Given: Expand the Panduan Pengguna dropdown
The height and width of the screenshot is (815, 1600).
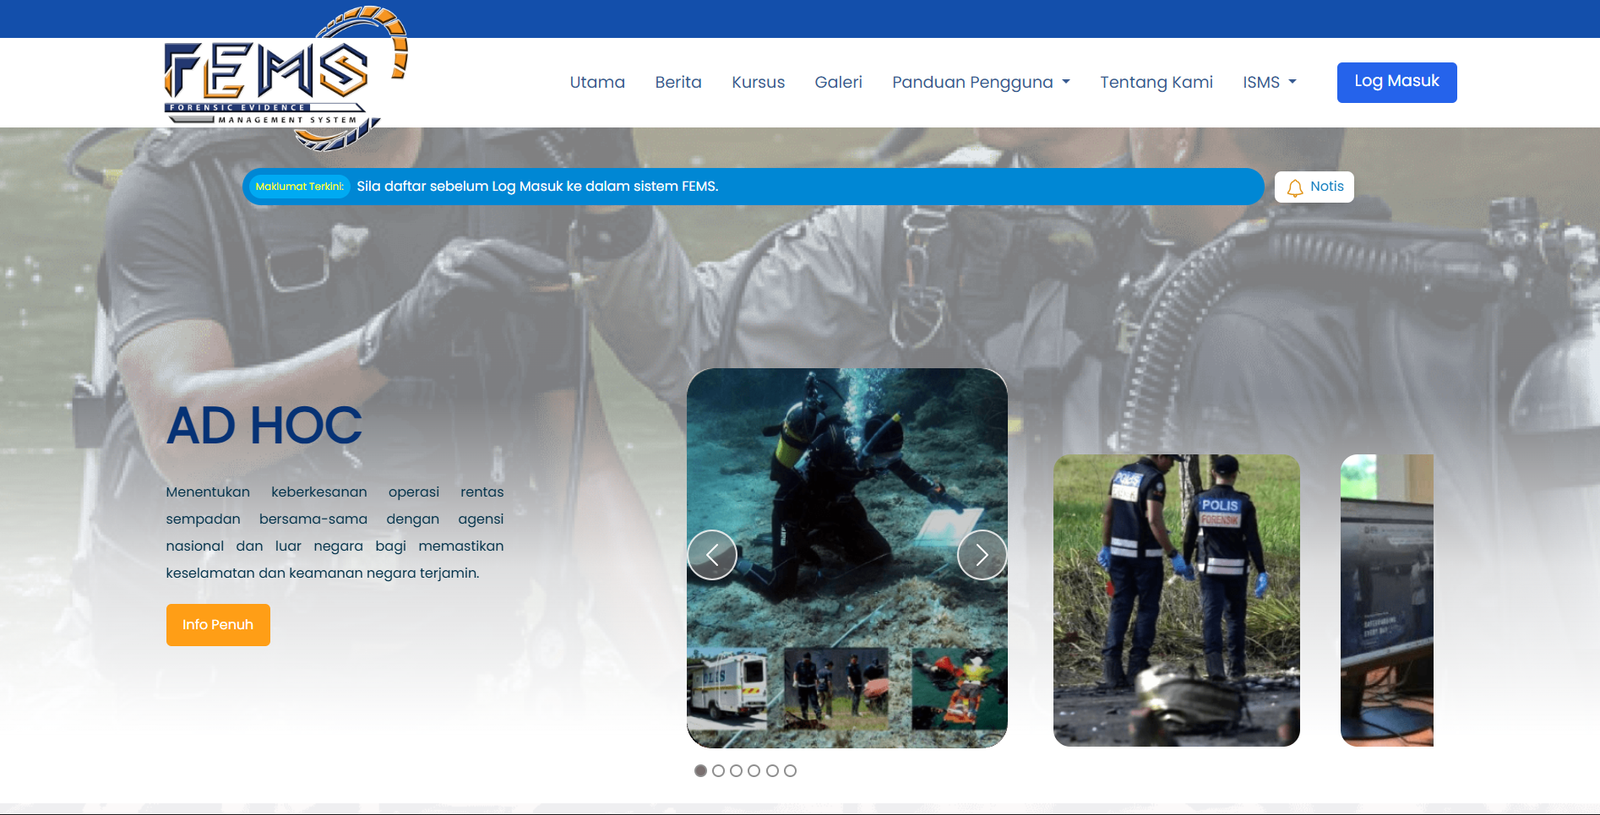Looking at the screenshot, I should (981, 82).
